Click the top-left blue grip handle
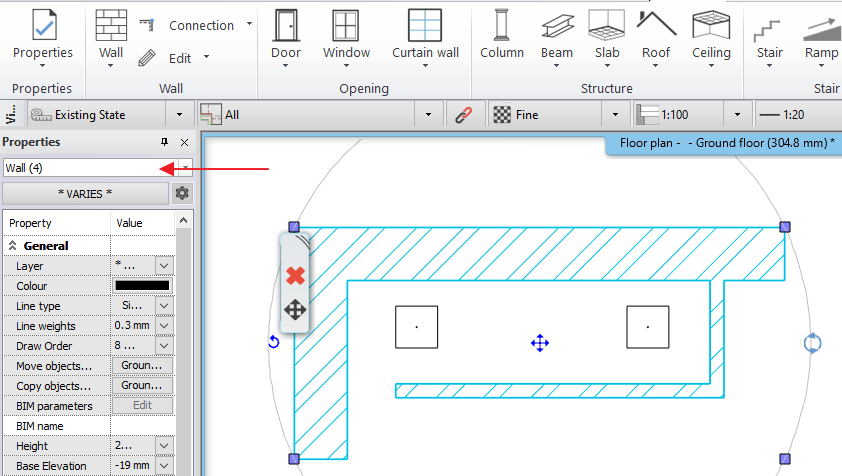This screenshot has height=476, width=842. point(294,227)
